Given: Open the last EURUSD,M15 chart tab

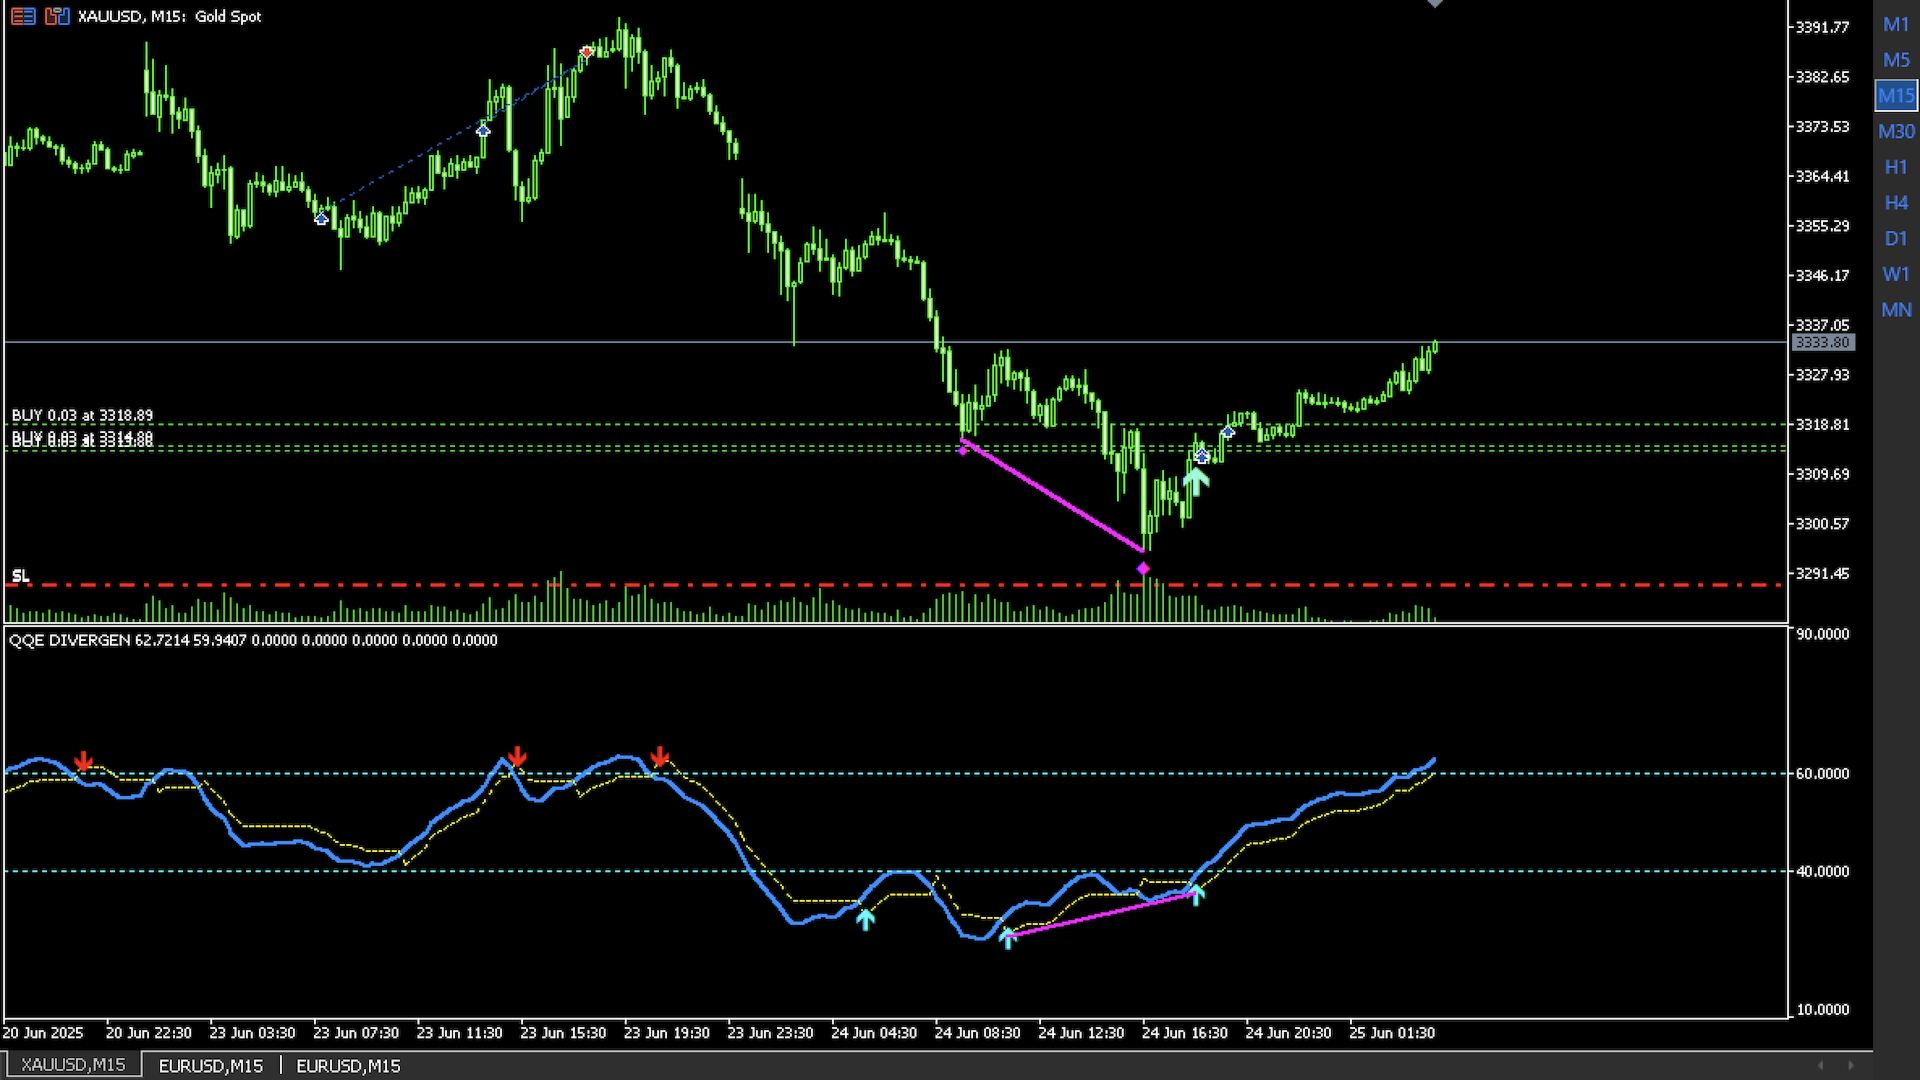Looking at the screenshot, I should 348,1066.
